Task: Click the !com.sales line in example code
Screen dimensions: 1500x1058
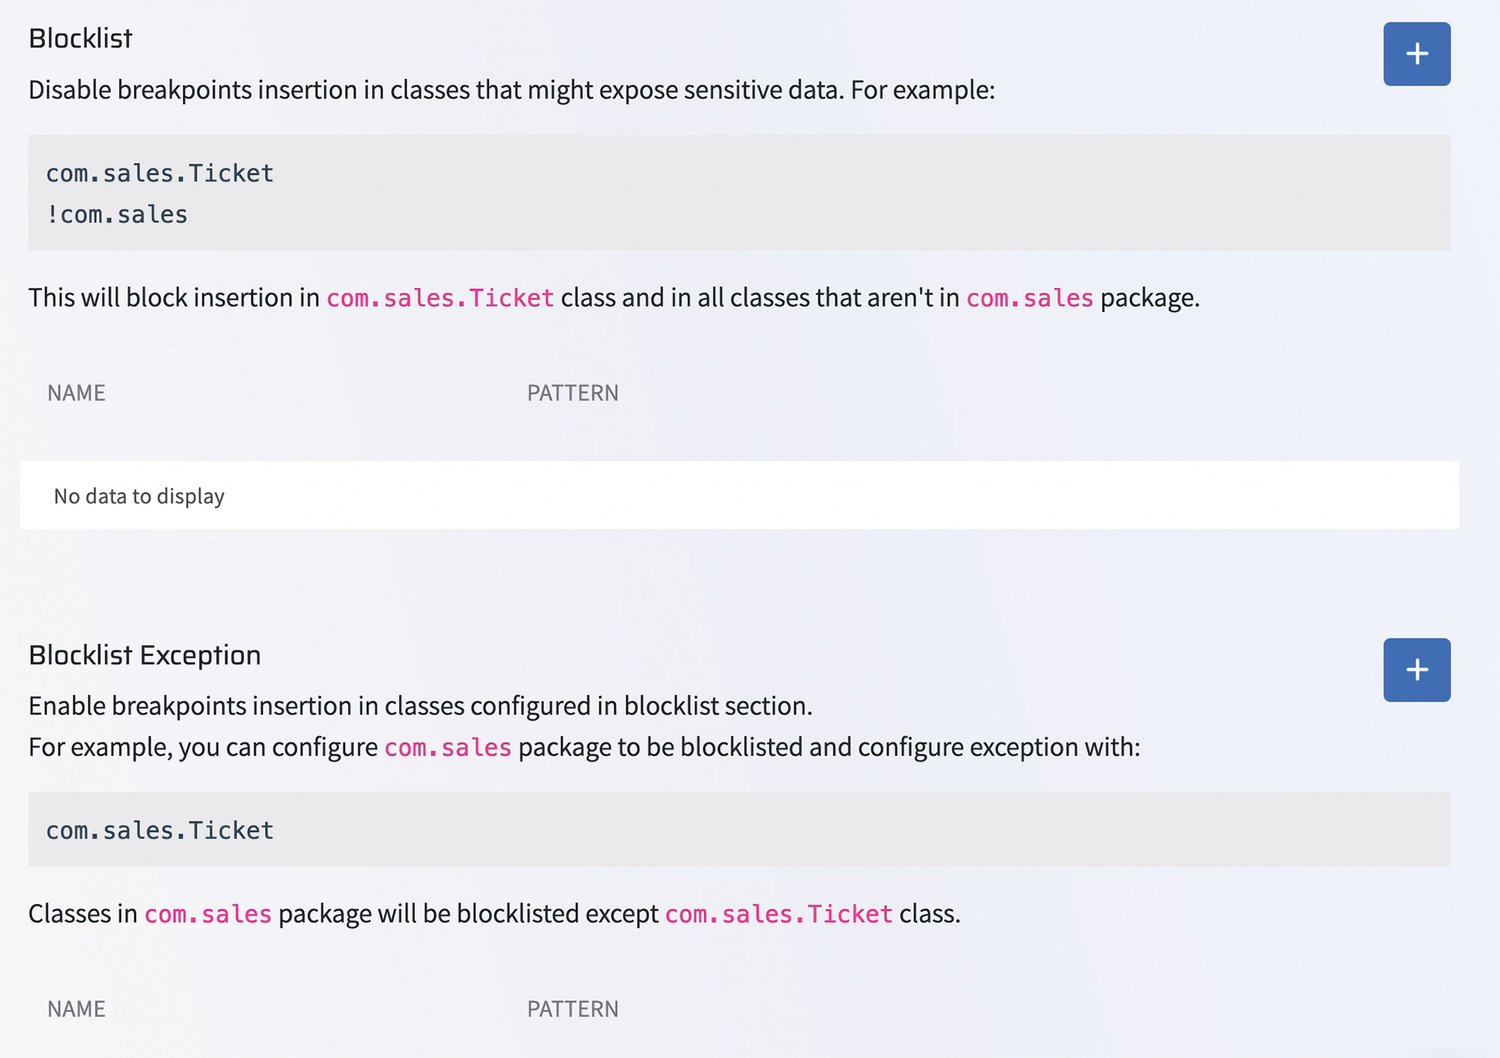Action: point(117,214)
